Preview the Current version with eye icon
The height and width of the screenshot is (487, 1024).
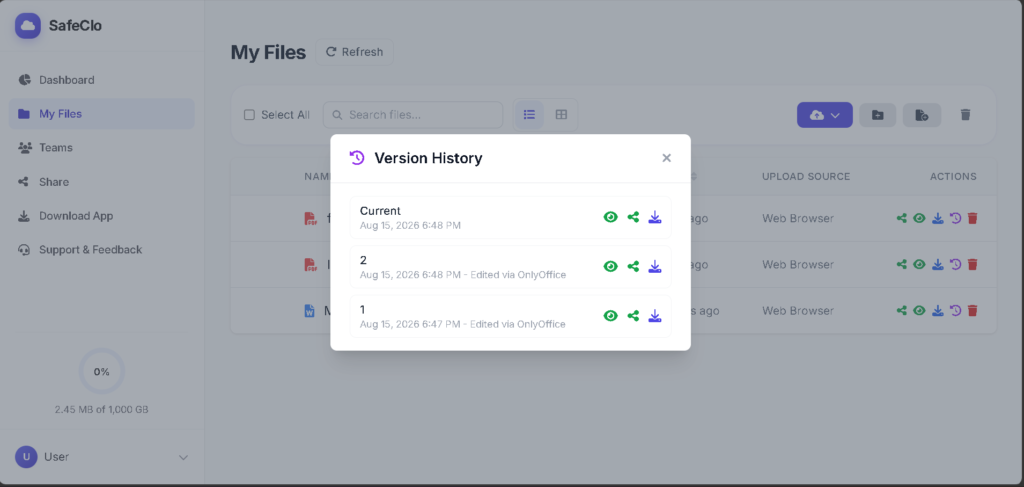click(x=611, y=217)
